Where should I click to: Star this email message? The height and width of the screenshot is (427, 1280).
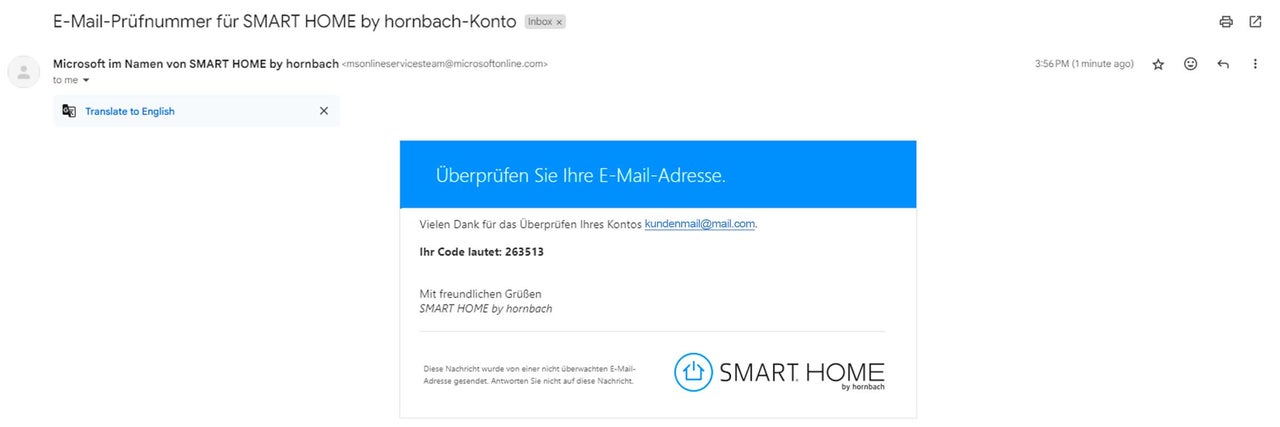[x=1158, y=64]
